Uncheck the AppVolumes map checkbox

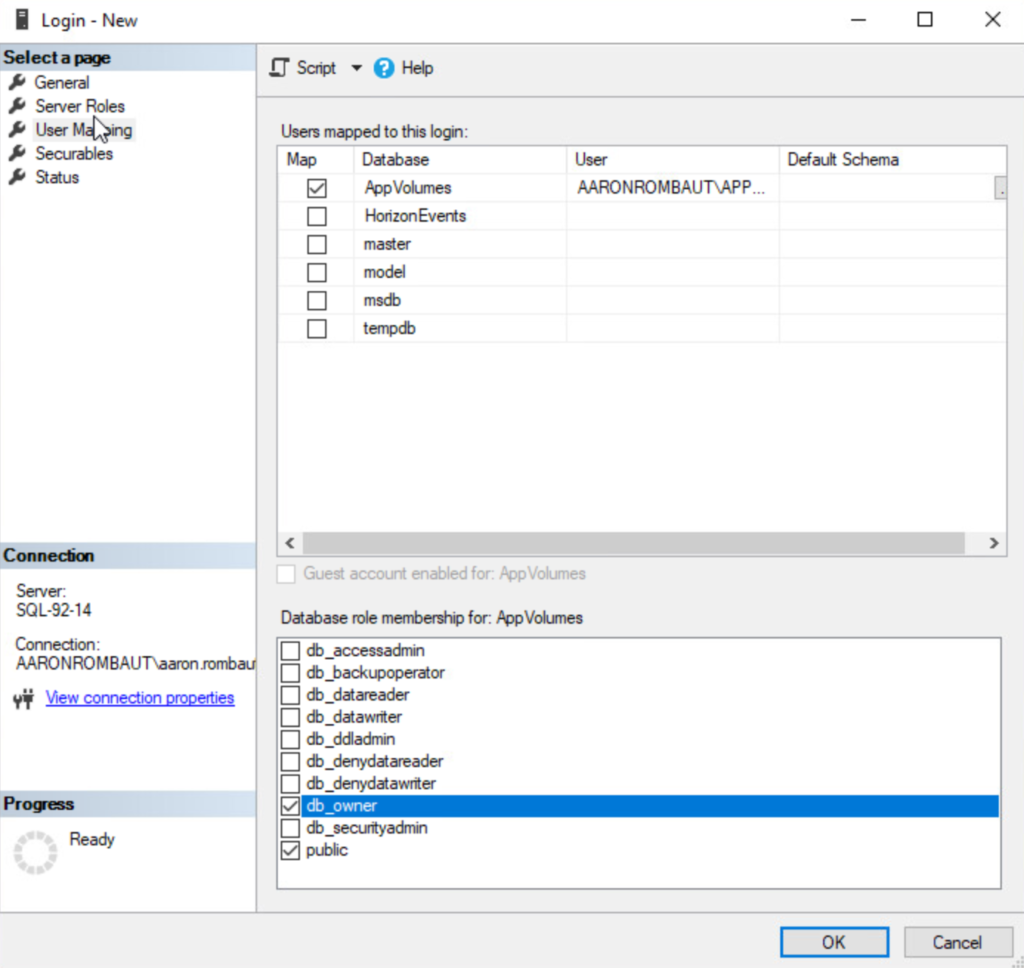tap(317, 188)
